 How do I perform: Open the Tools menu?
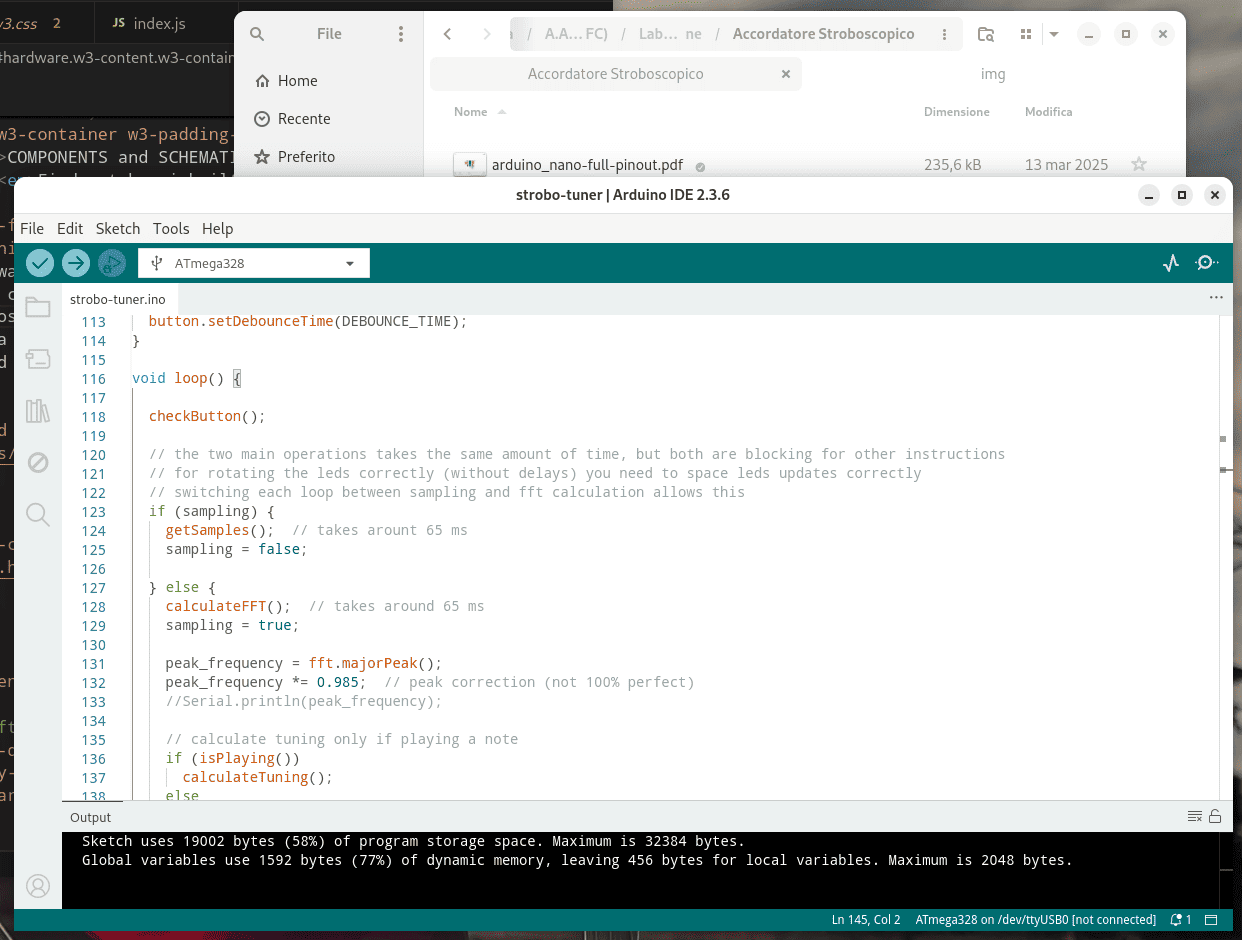coord(171,228)
